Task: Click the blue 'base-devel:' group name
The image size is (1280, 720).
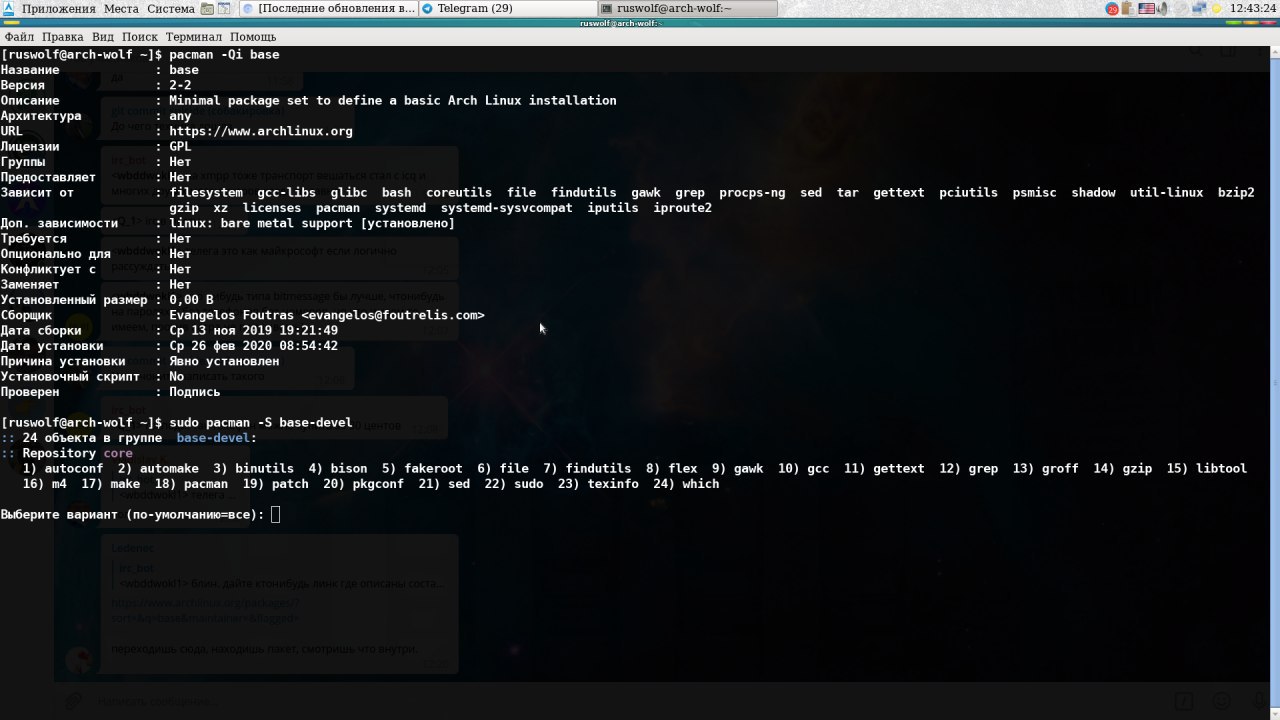Action: coord(217,438)
